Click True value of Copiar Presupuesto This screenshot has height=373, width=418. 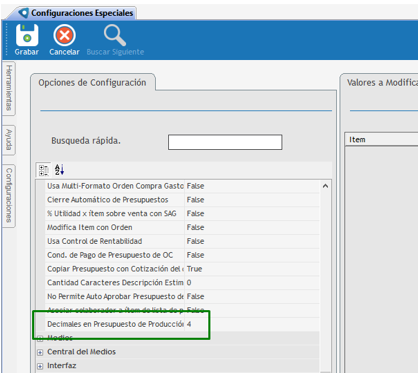pyautogui.click(x=194, y=269)
